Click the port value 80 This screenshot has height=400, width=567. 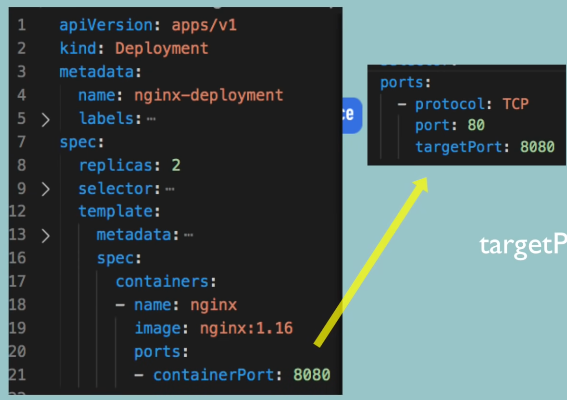click(476, 125)
